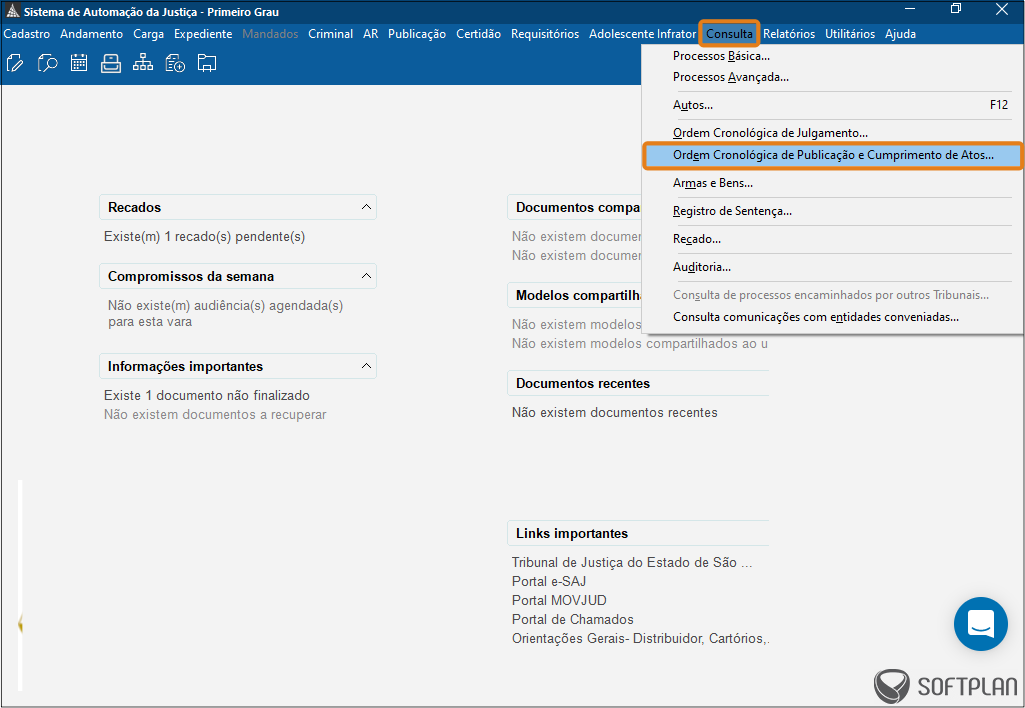The height and width of the screenshot is (708, 1025).
Task: Open the hierarchy flowchart toolbar icon
Action: [143, 63]
